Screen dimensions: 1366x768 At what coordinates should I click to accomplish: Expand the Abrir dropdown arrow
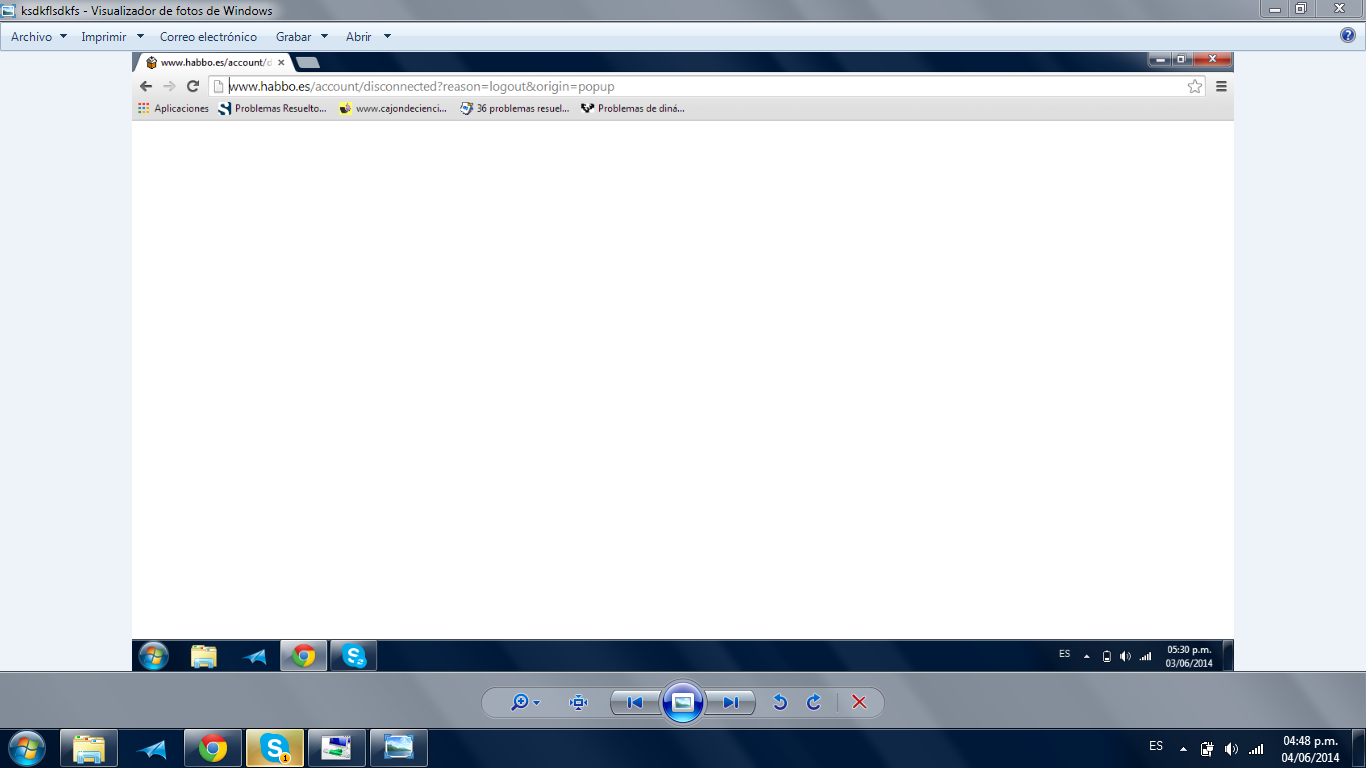coord(388,37)
